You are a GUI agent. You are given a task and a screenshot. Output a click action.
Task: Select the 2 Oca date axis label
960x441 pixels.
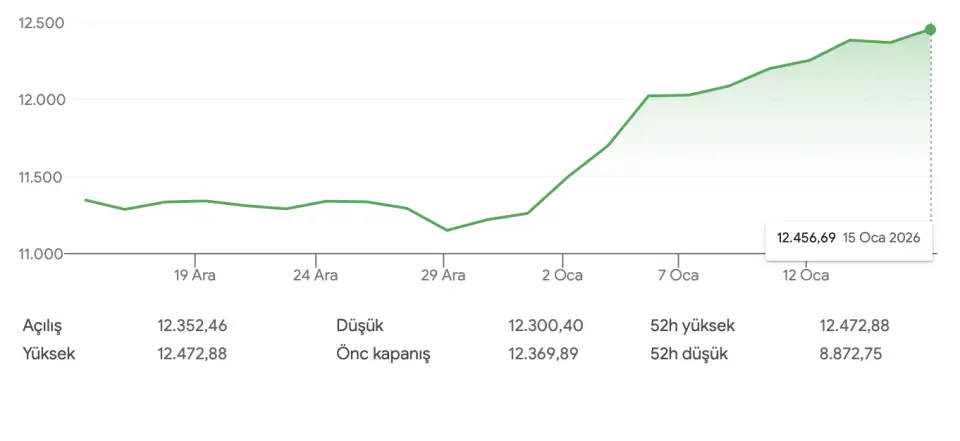[562, 275]
